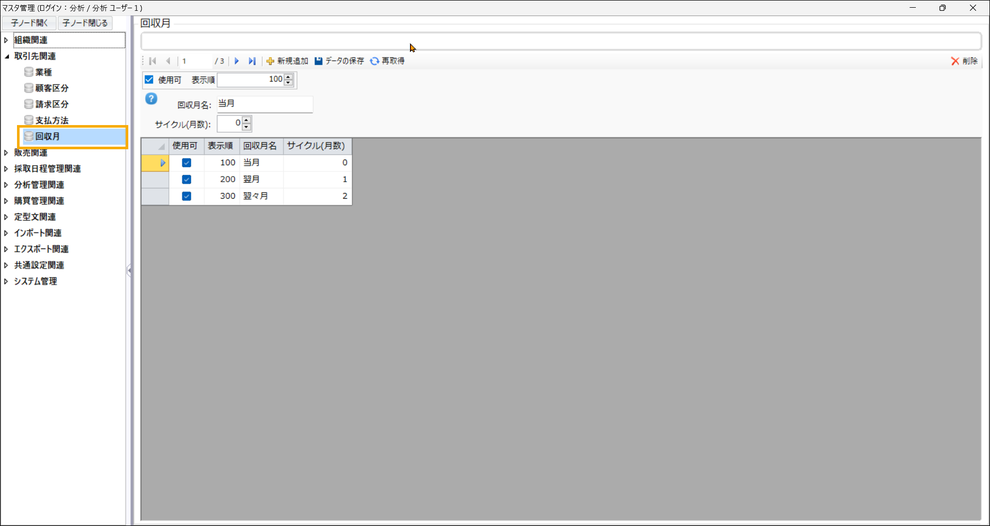Open the 顧客区分 master item
990x526 pixels.
point(52,88)
